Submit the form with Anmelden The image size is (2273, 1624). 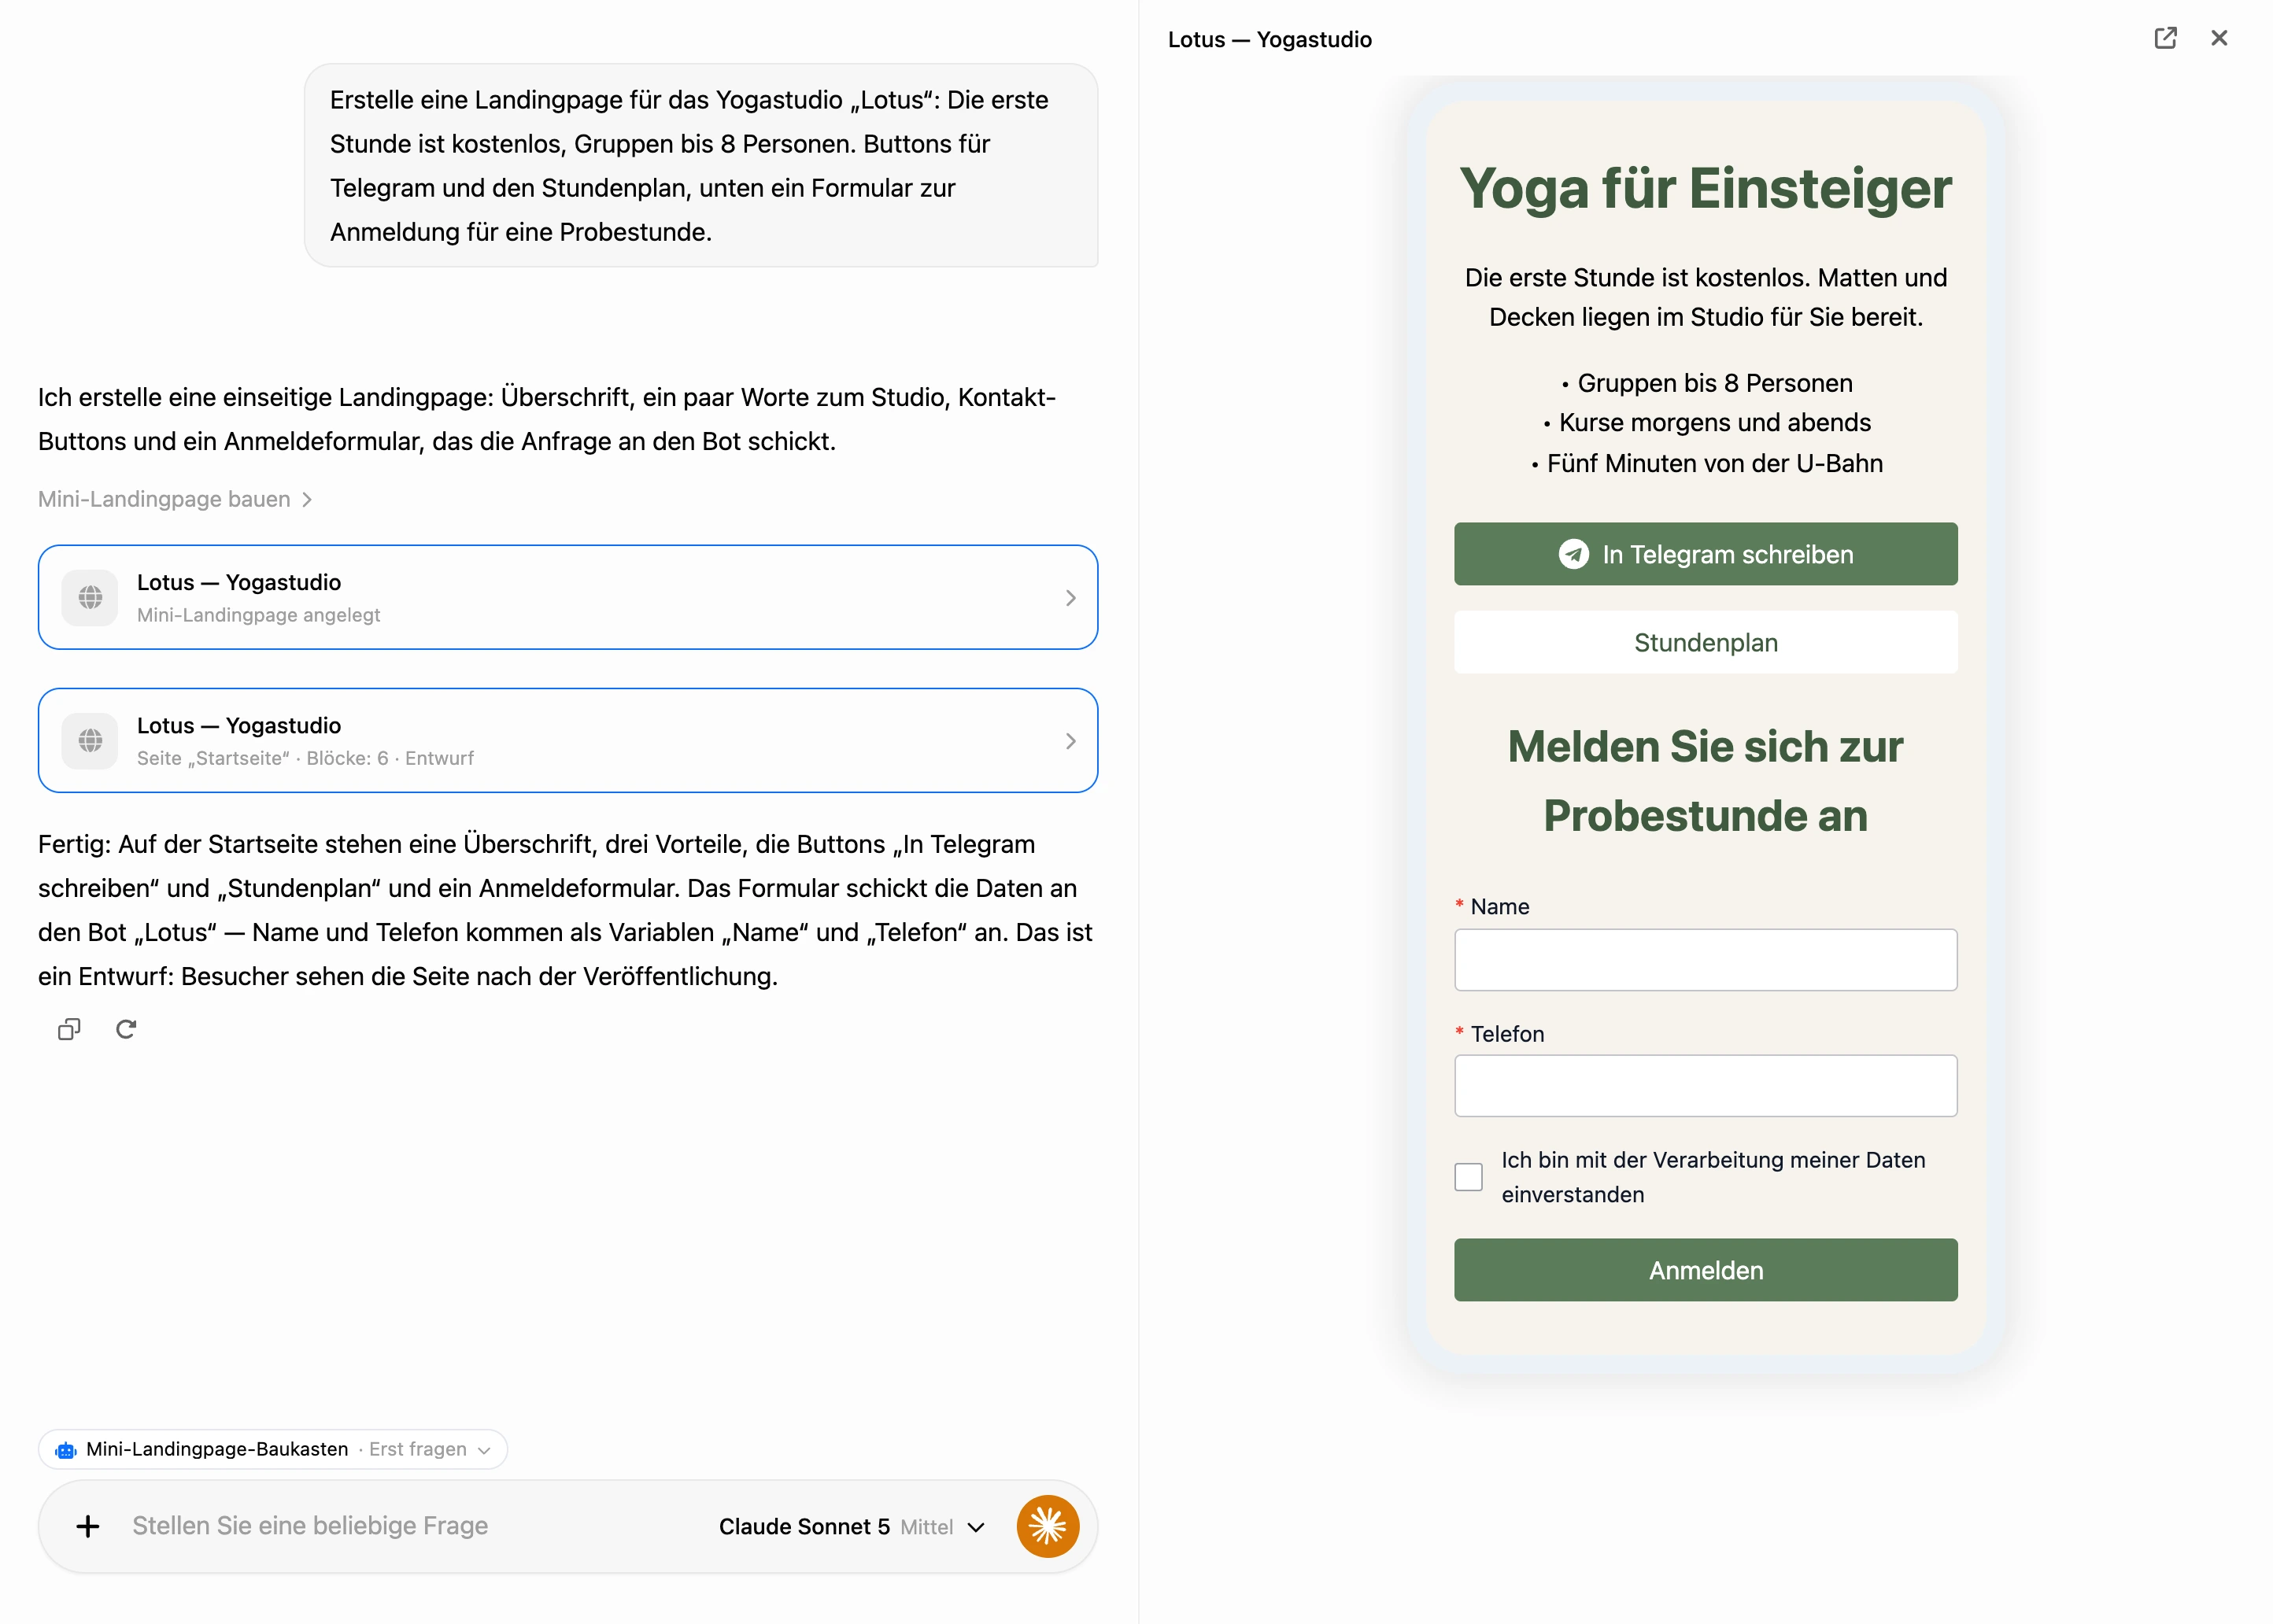(1705, 1270)
